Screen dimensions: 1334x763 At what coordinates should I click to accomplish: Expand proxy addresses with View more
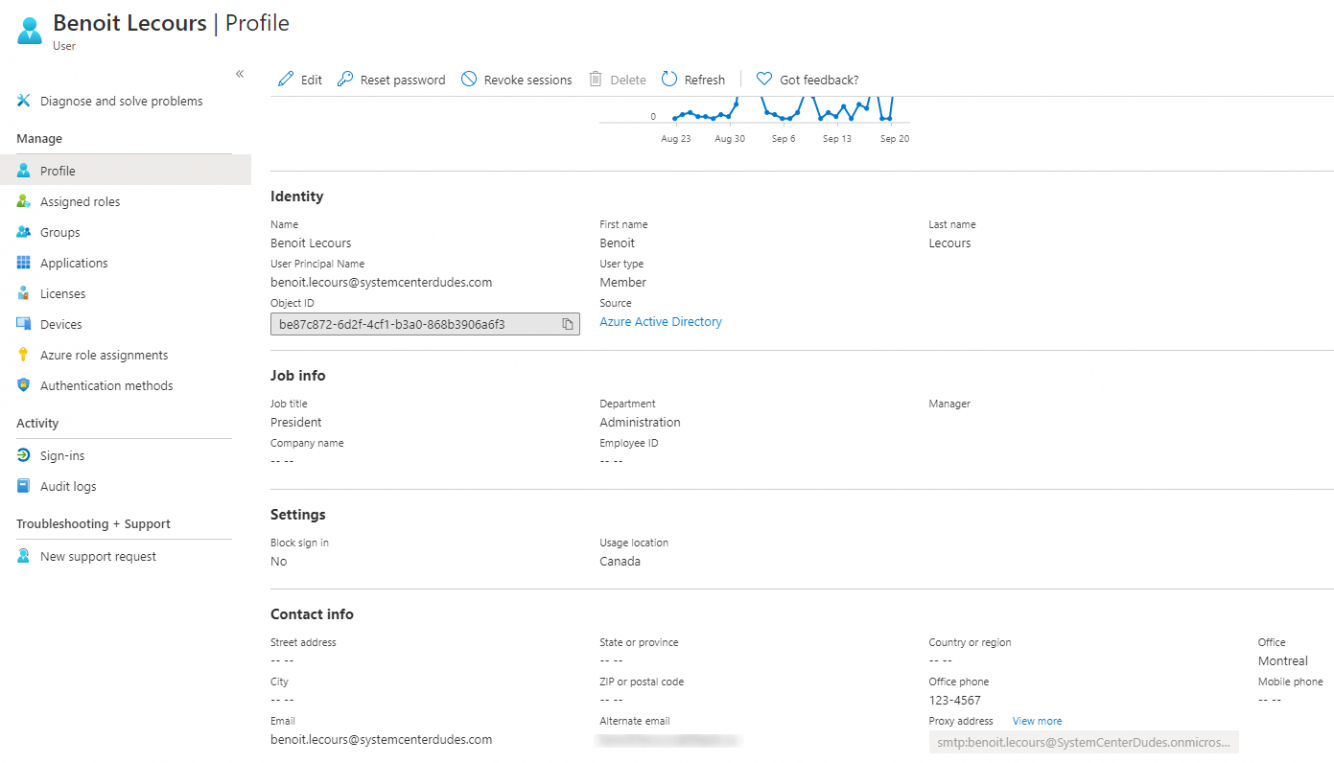point(1037,720)
